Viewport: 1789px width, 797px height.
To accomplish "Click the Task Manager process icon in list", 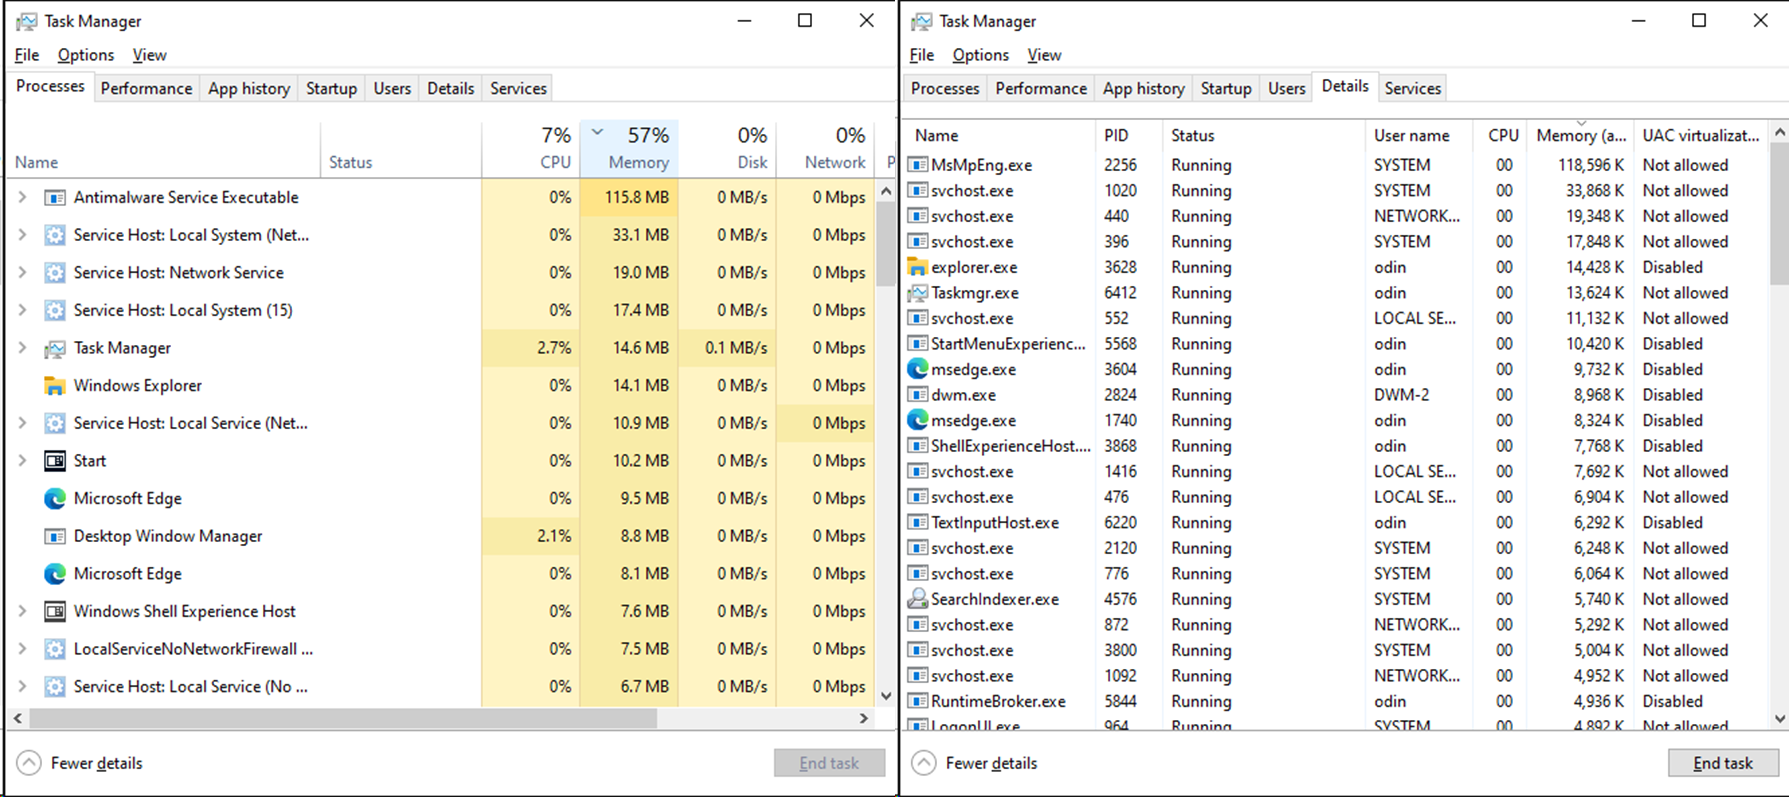I will (x=55, y=348).
